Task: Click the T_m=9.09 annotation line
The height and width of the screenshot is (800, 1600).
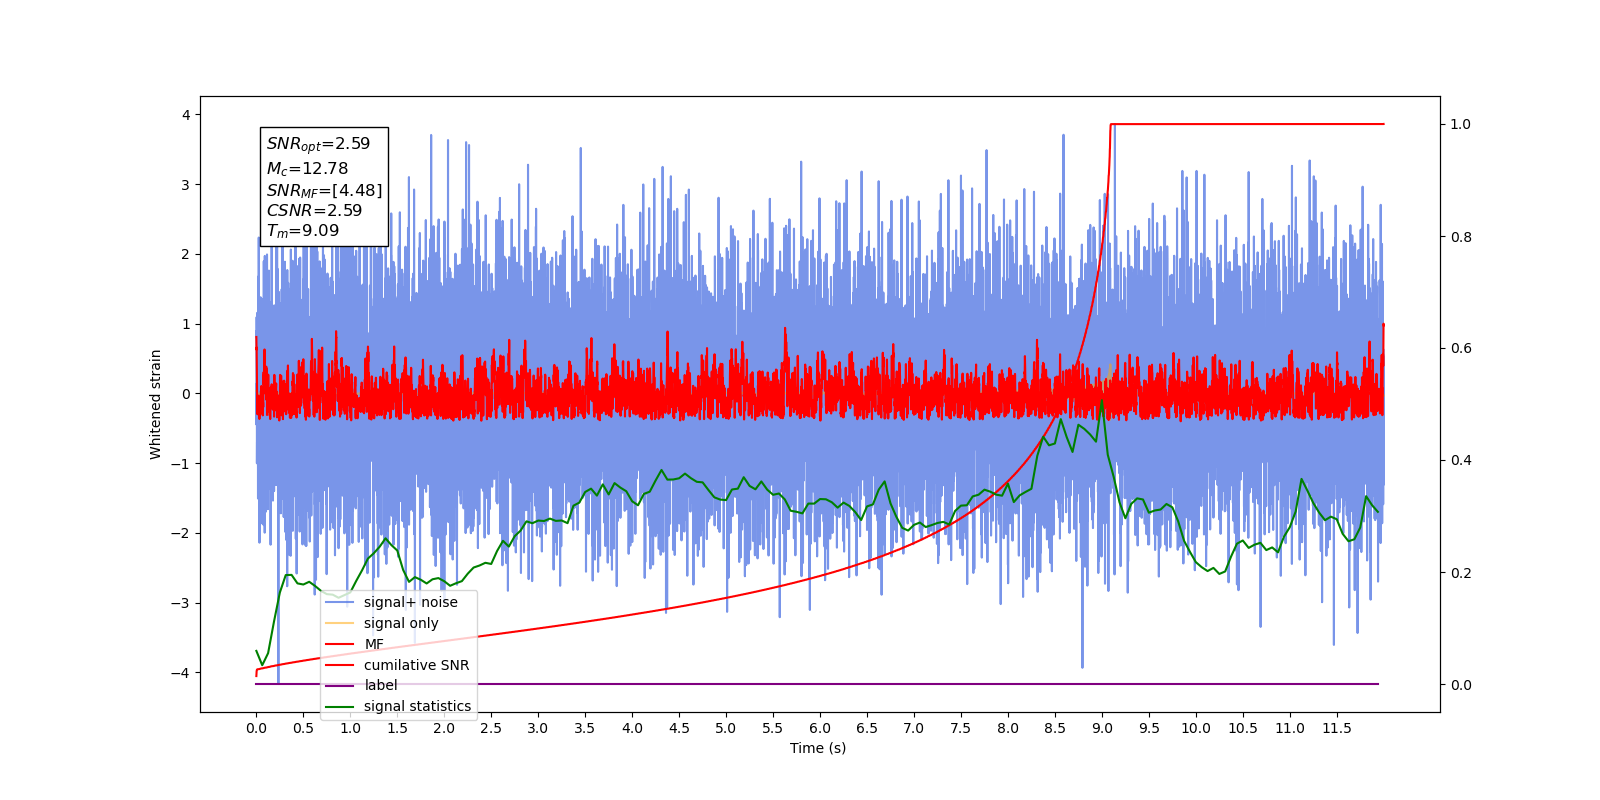Action: click(x=302, y=231)
